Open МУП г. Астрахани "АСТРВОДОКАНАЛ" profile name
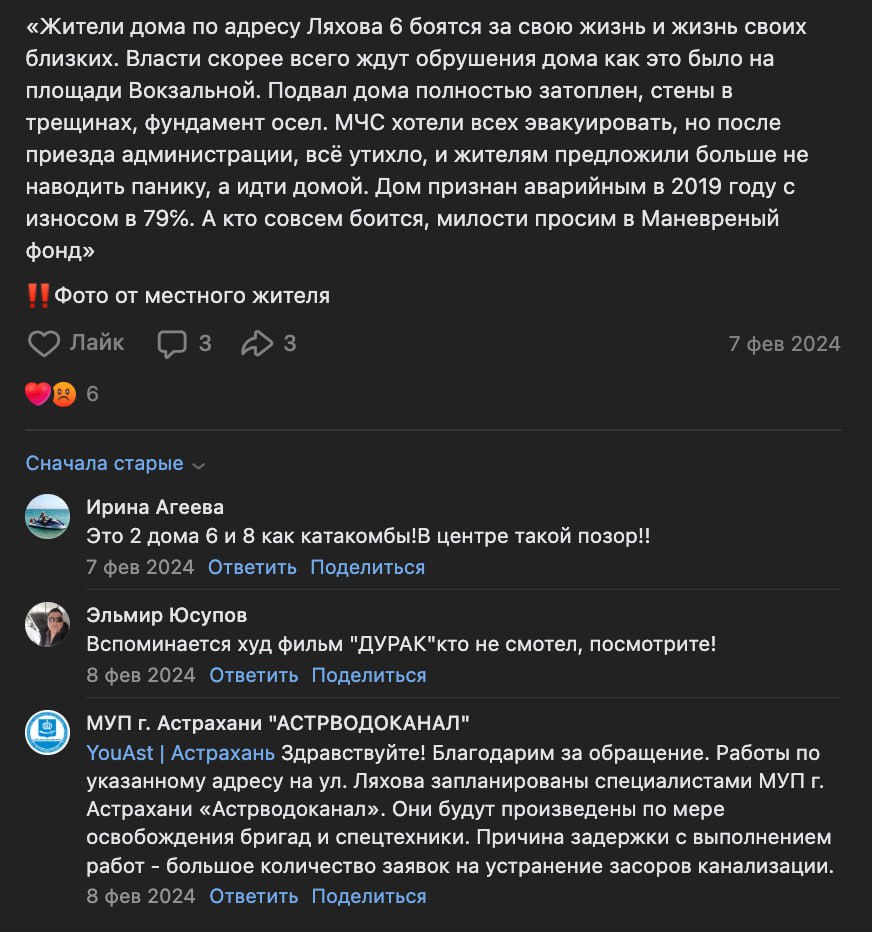 pos(278,723)
